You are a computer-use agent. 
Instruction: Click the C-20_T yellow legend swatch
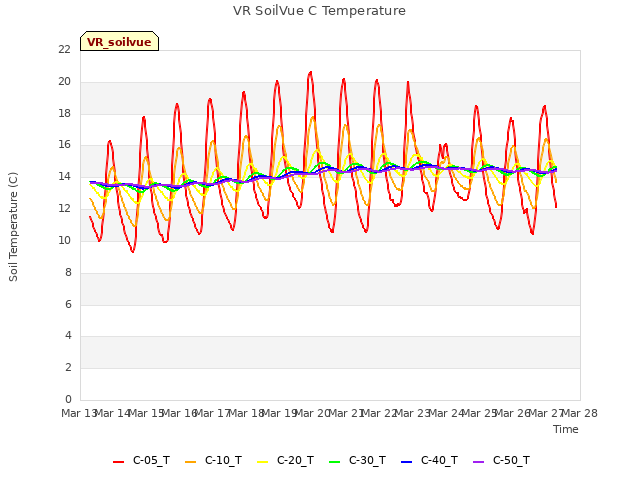pyautogui.click(x=262, y=462)
